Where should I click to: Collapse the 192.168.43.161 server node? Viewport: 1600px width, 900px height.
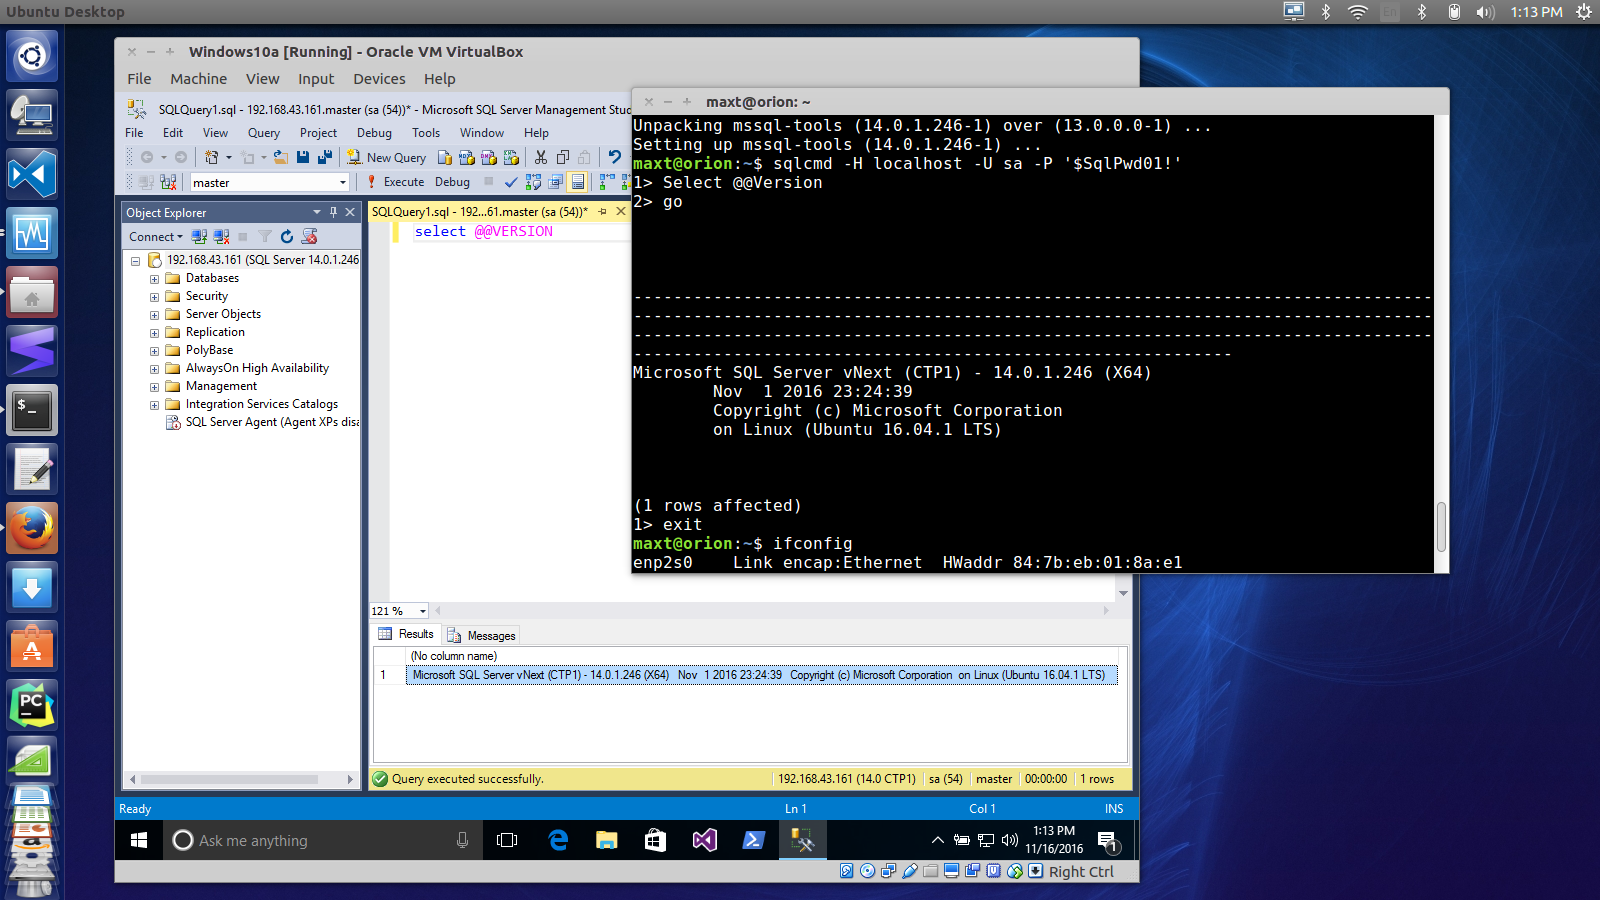[135, 261]
